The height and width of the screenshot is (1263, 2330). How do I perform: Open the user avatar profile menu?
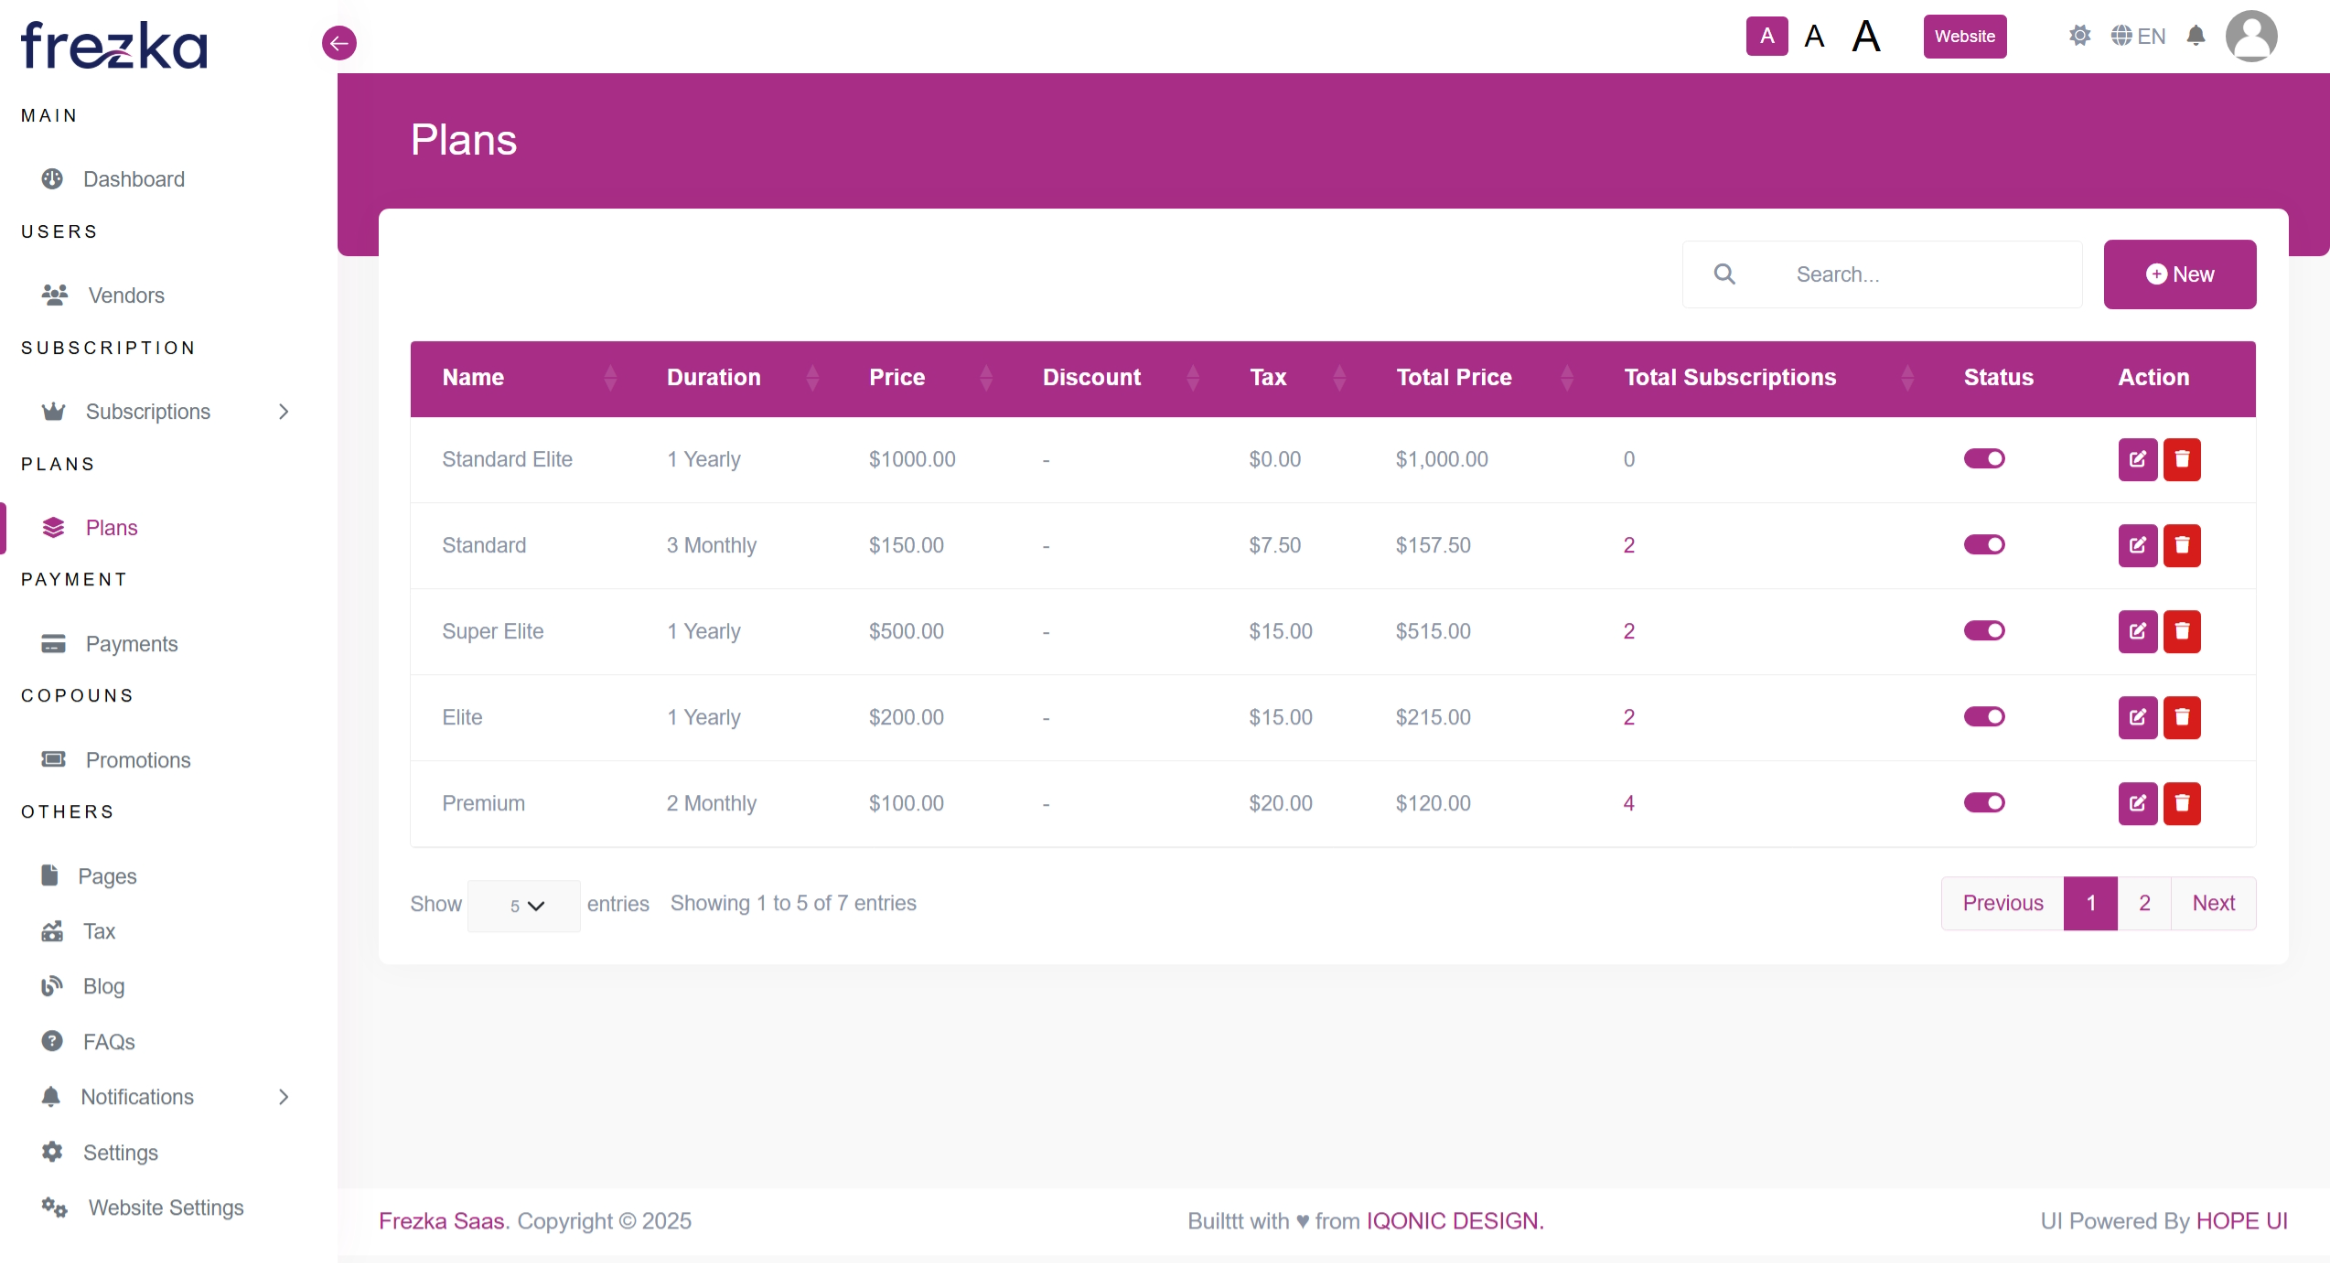point(2250,37)
